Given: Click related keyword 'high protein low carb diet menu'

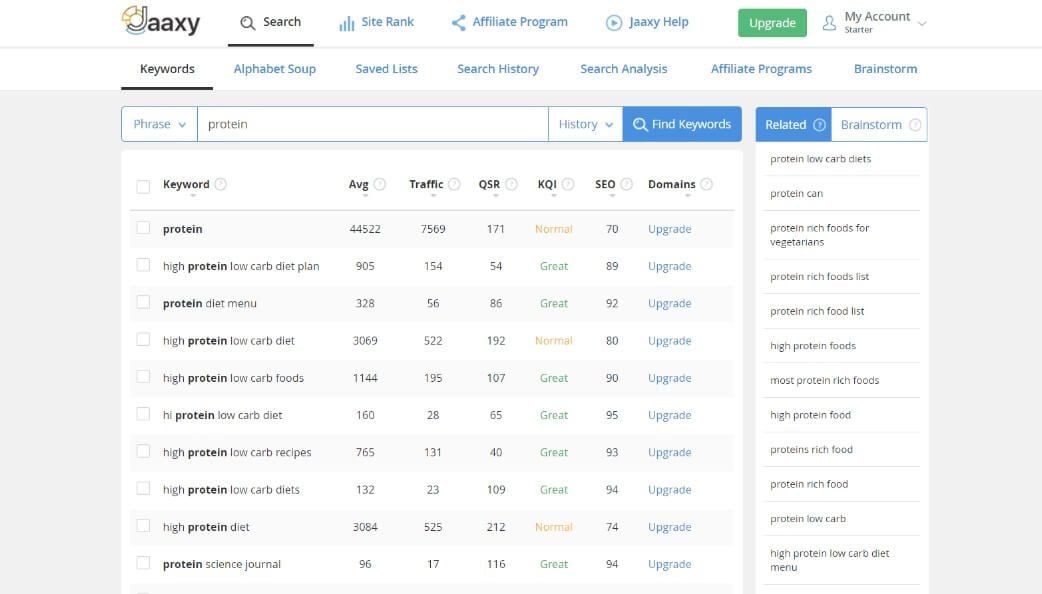Looking at the screenshot, I should click(829, 560).
